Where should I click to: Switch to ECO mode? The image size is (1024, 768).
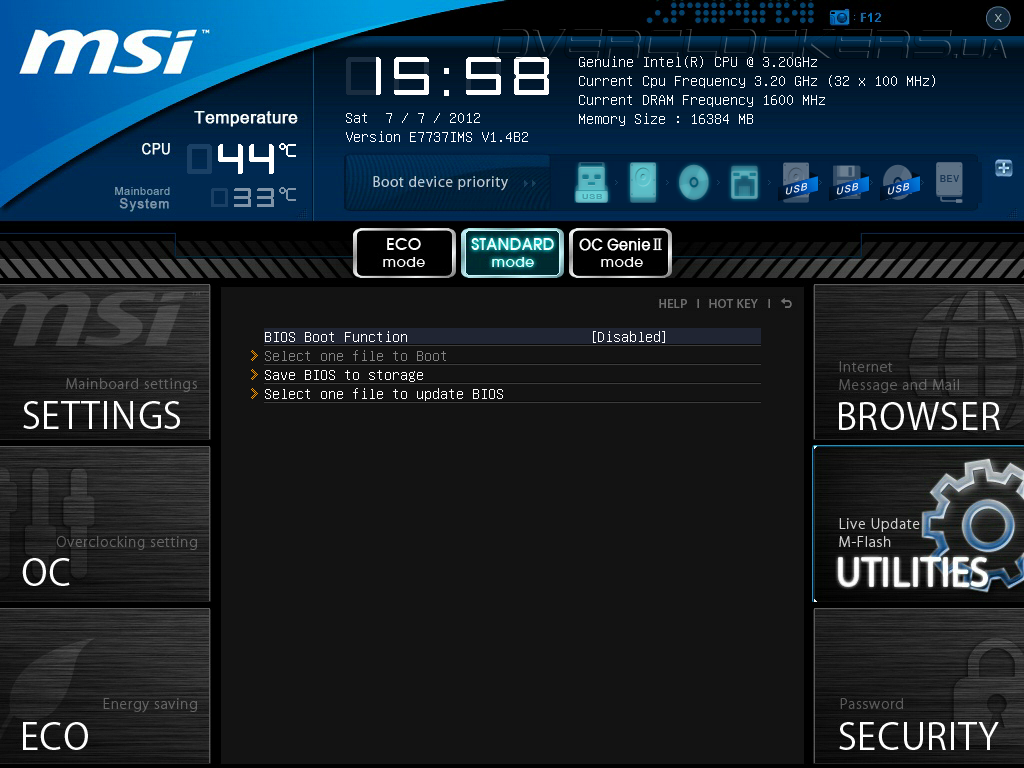pos(404,253)
